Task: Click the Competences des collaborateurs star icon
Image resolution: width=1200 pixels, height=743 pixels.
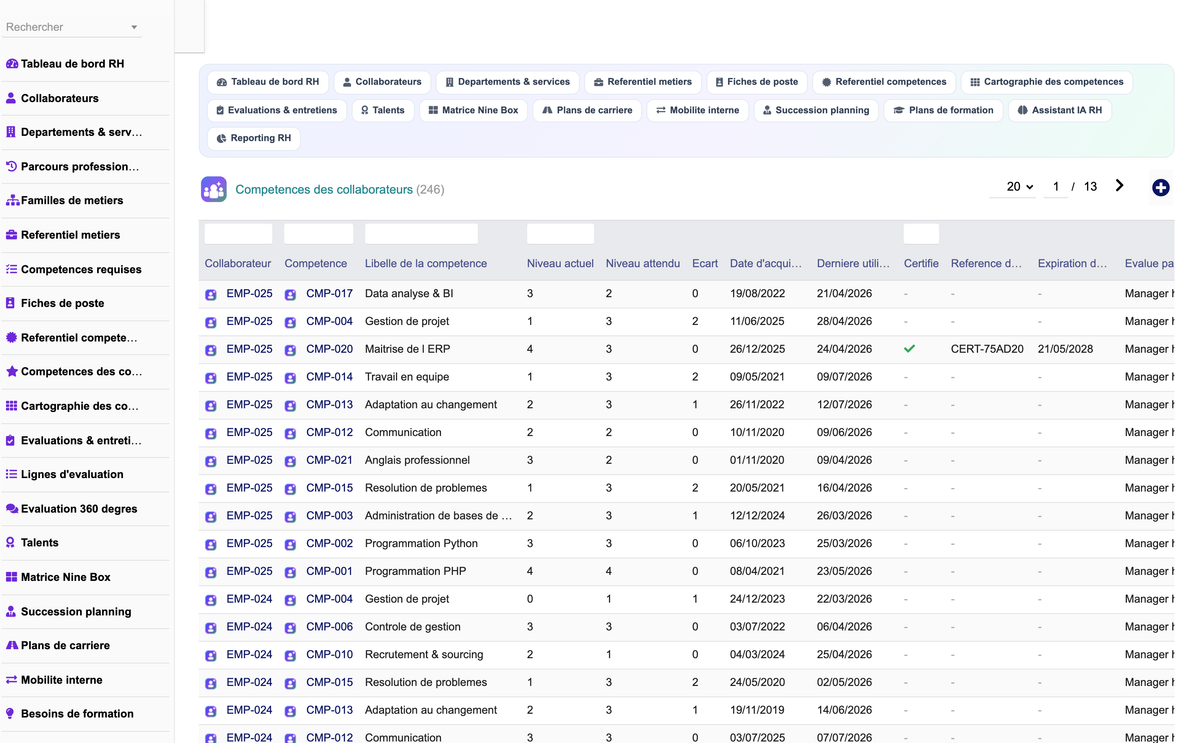Action: coord(11,371)
